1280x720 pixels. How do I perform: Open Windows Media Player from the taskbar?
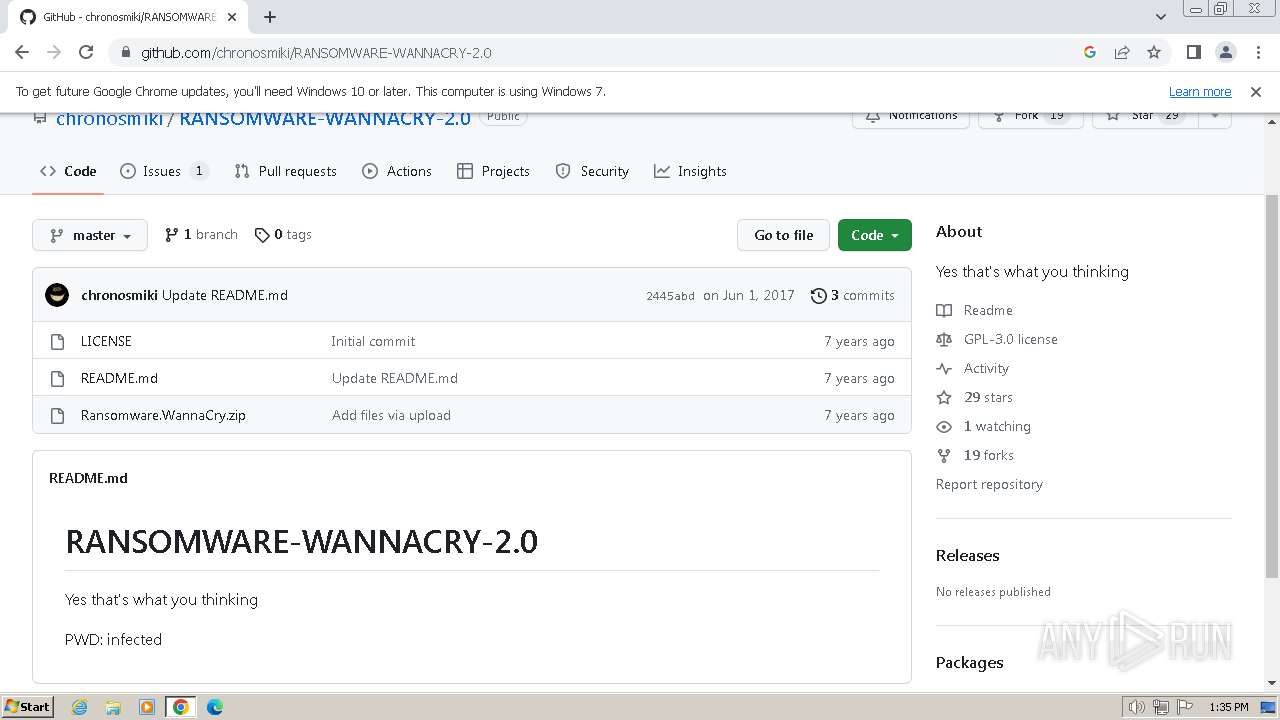coord(147,707)
